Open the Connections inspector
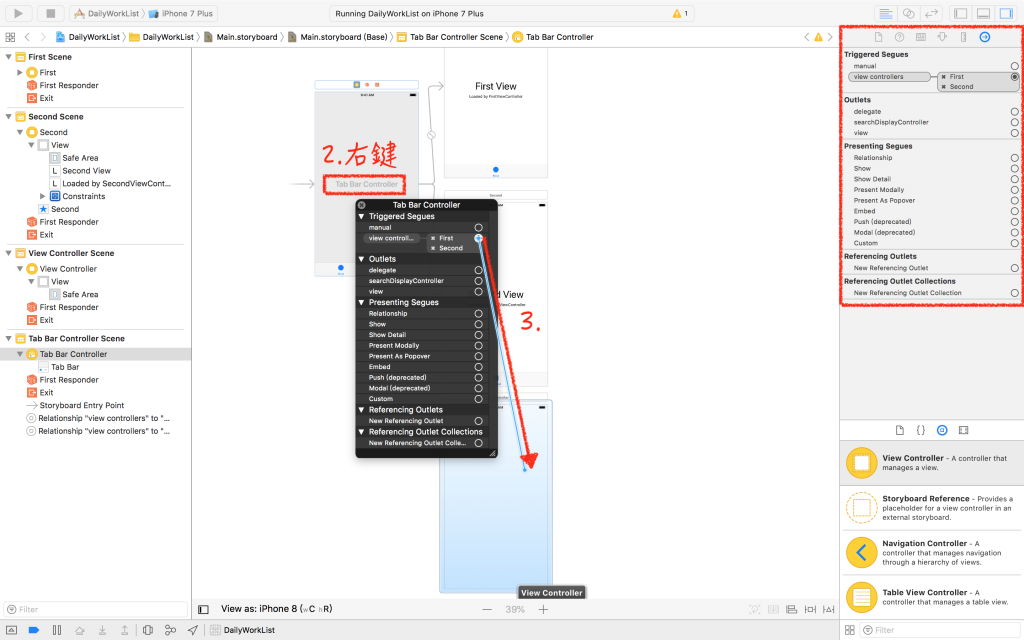Image resolution: width=1024 pixels, height=640 pixels. 985,37
